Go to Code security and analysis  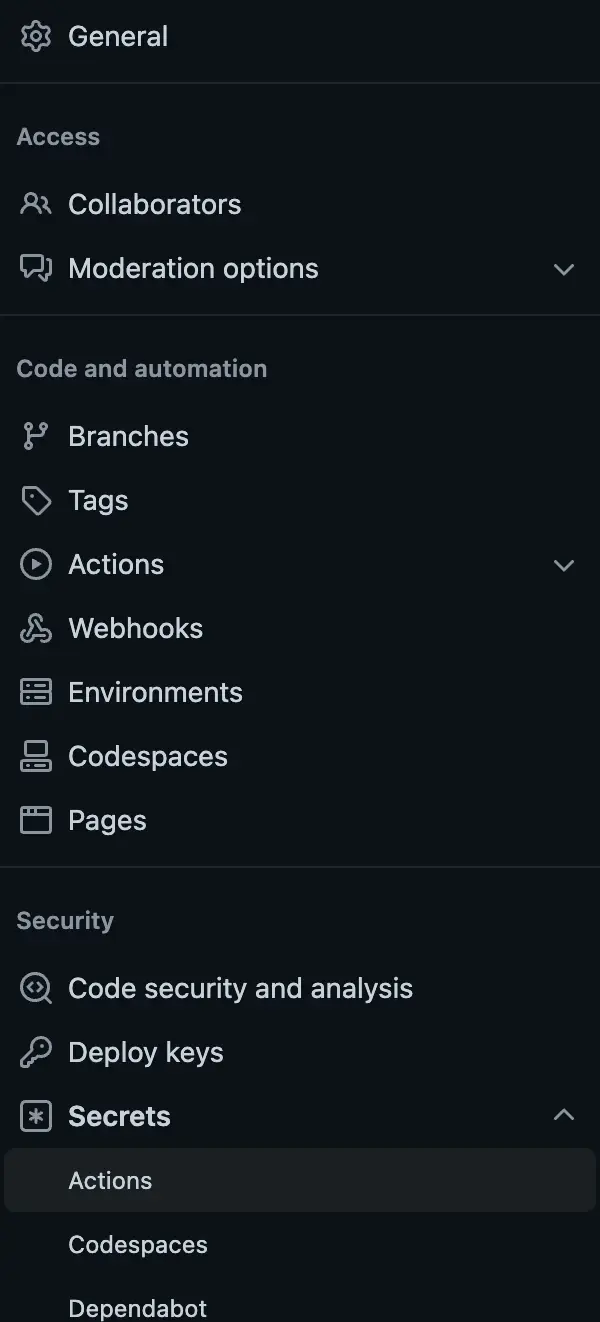[x=240, y=989]
